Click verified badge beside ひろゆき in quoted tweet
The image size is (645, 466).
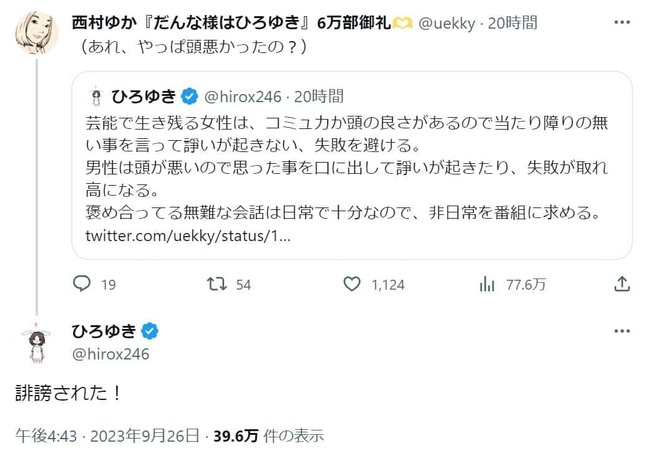coord(187,96)
